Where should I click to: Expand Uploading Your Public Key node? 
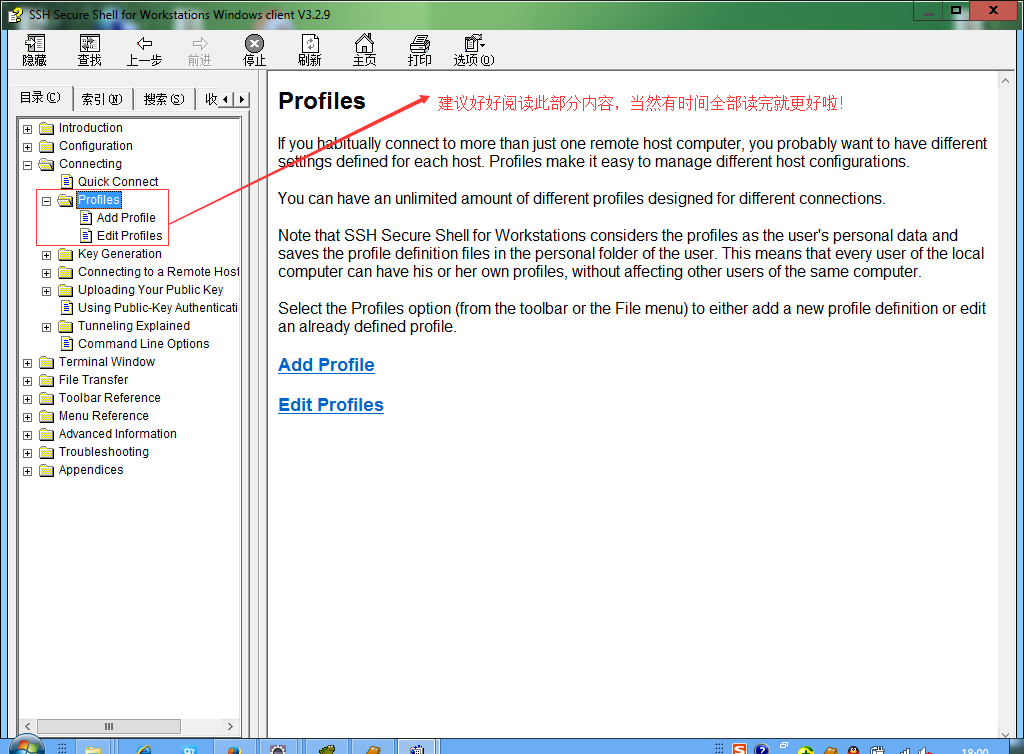[46, 291]
